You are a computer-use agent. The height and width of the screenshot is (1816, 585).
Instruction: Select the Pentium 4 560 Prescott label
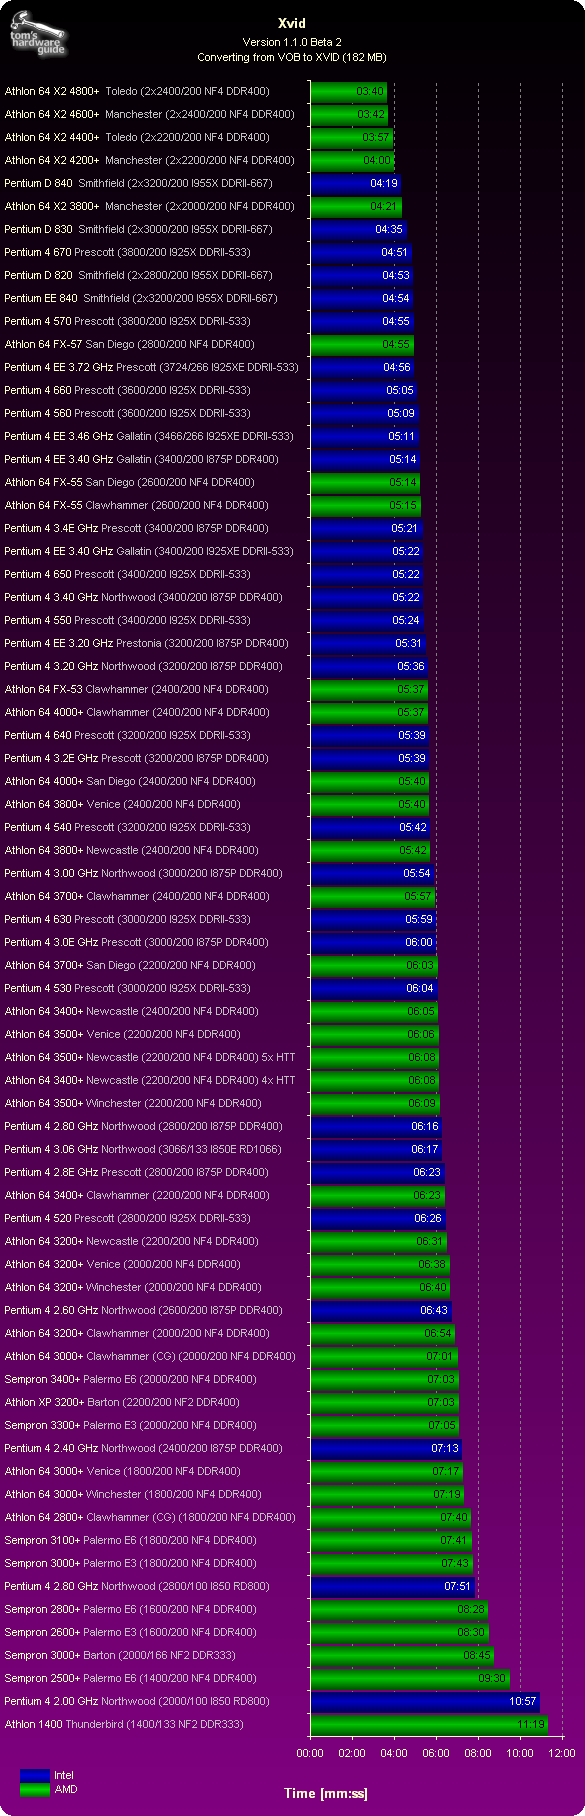coord(127,413)
